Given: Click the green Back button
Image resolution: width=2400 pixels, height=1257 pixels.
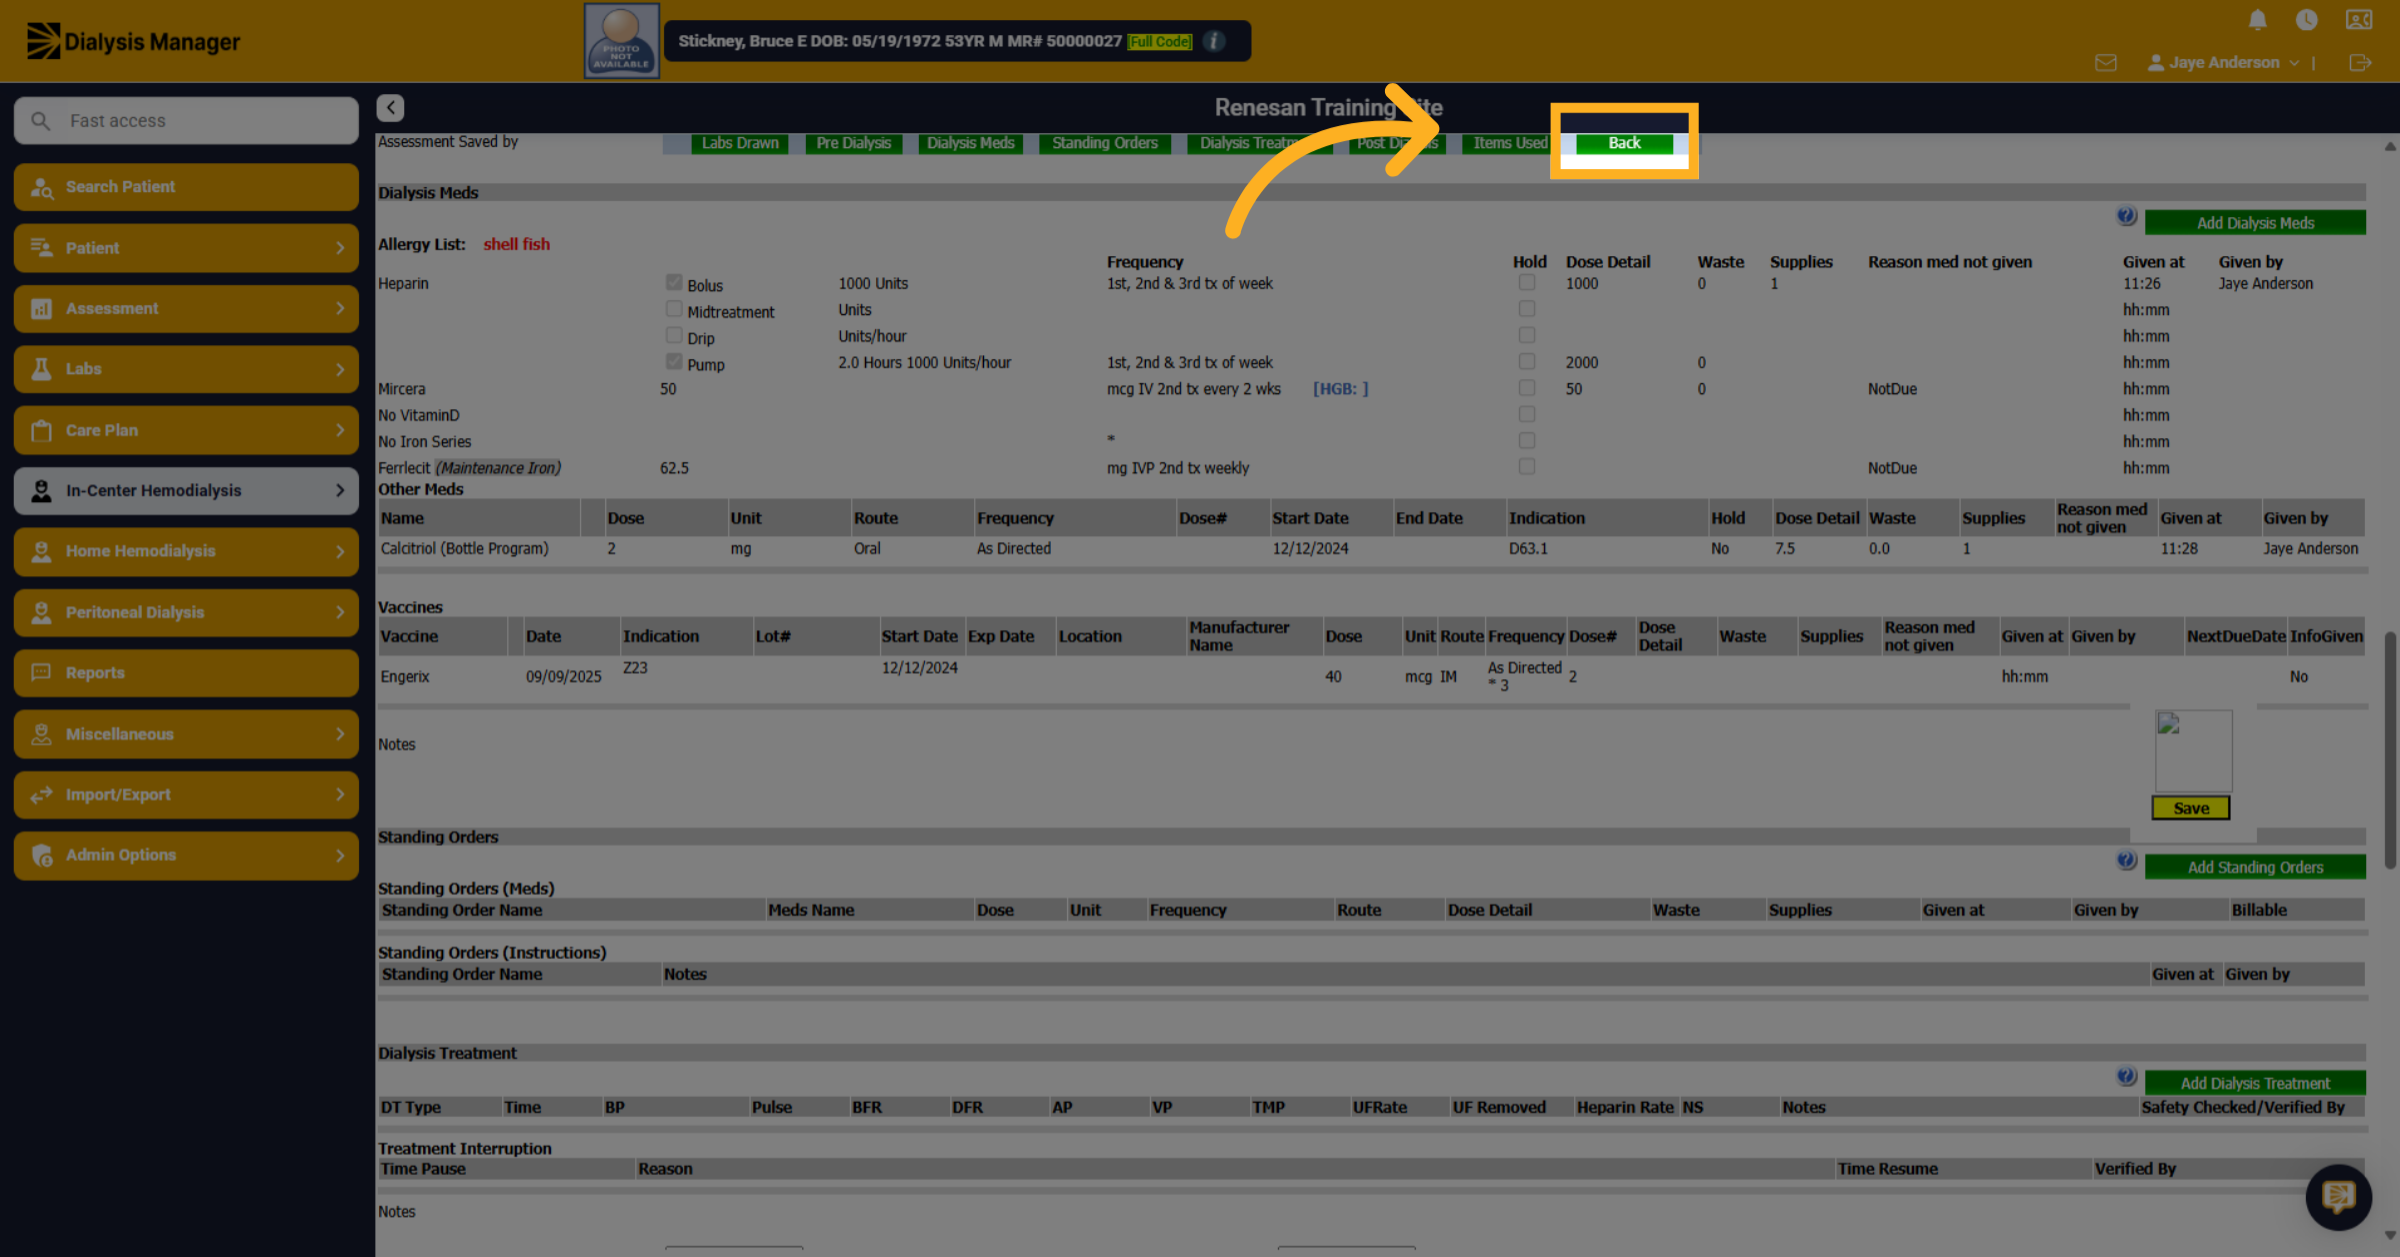Looking at the screenshot, I should tap(1624, 143).
